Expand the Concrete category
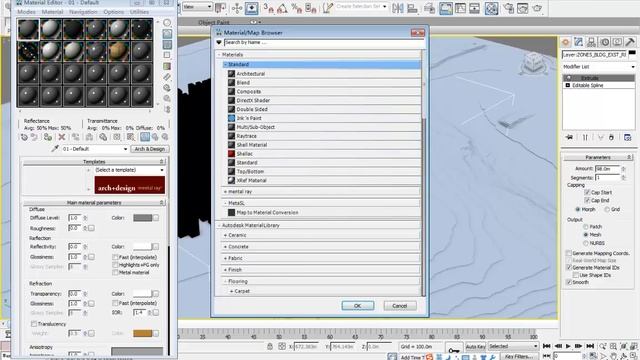Viewport: 640px width, 360px height. pyautogui.click(x=225, y=247)
